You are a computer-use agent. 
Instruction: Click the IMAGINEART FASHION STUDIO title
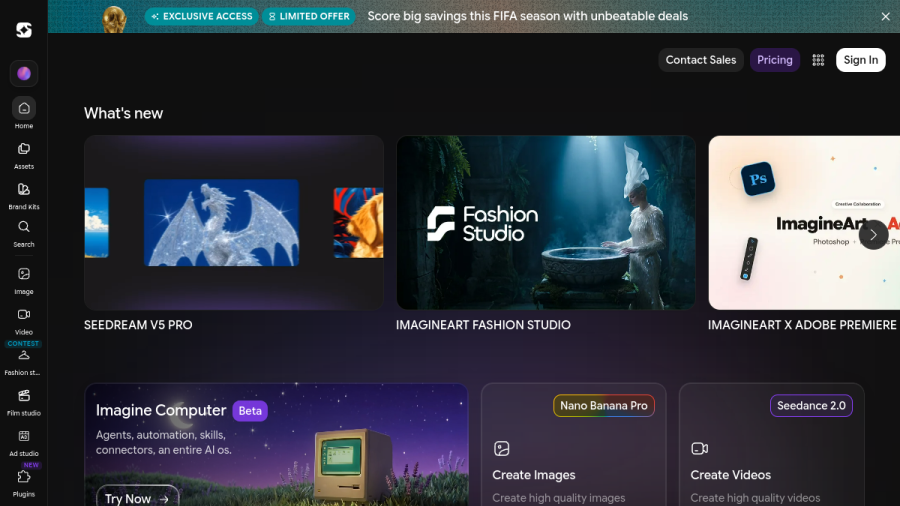coord(483,325)
